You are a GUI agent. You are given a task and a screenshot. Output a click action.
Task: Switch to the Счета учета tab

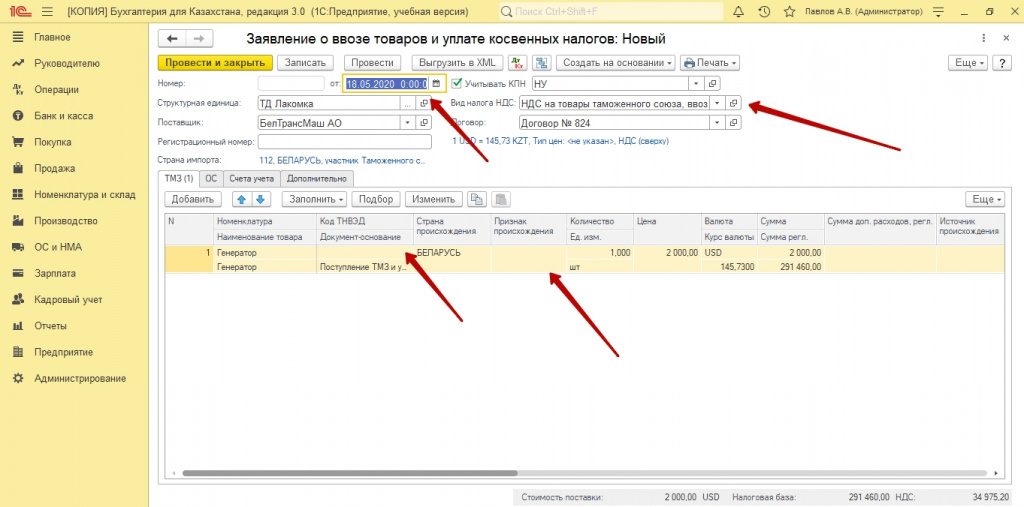coord(251,178)
